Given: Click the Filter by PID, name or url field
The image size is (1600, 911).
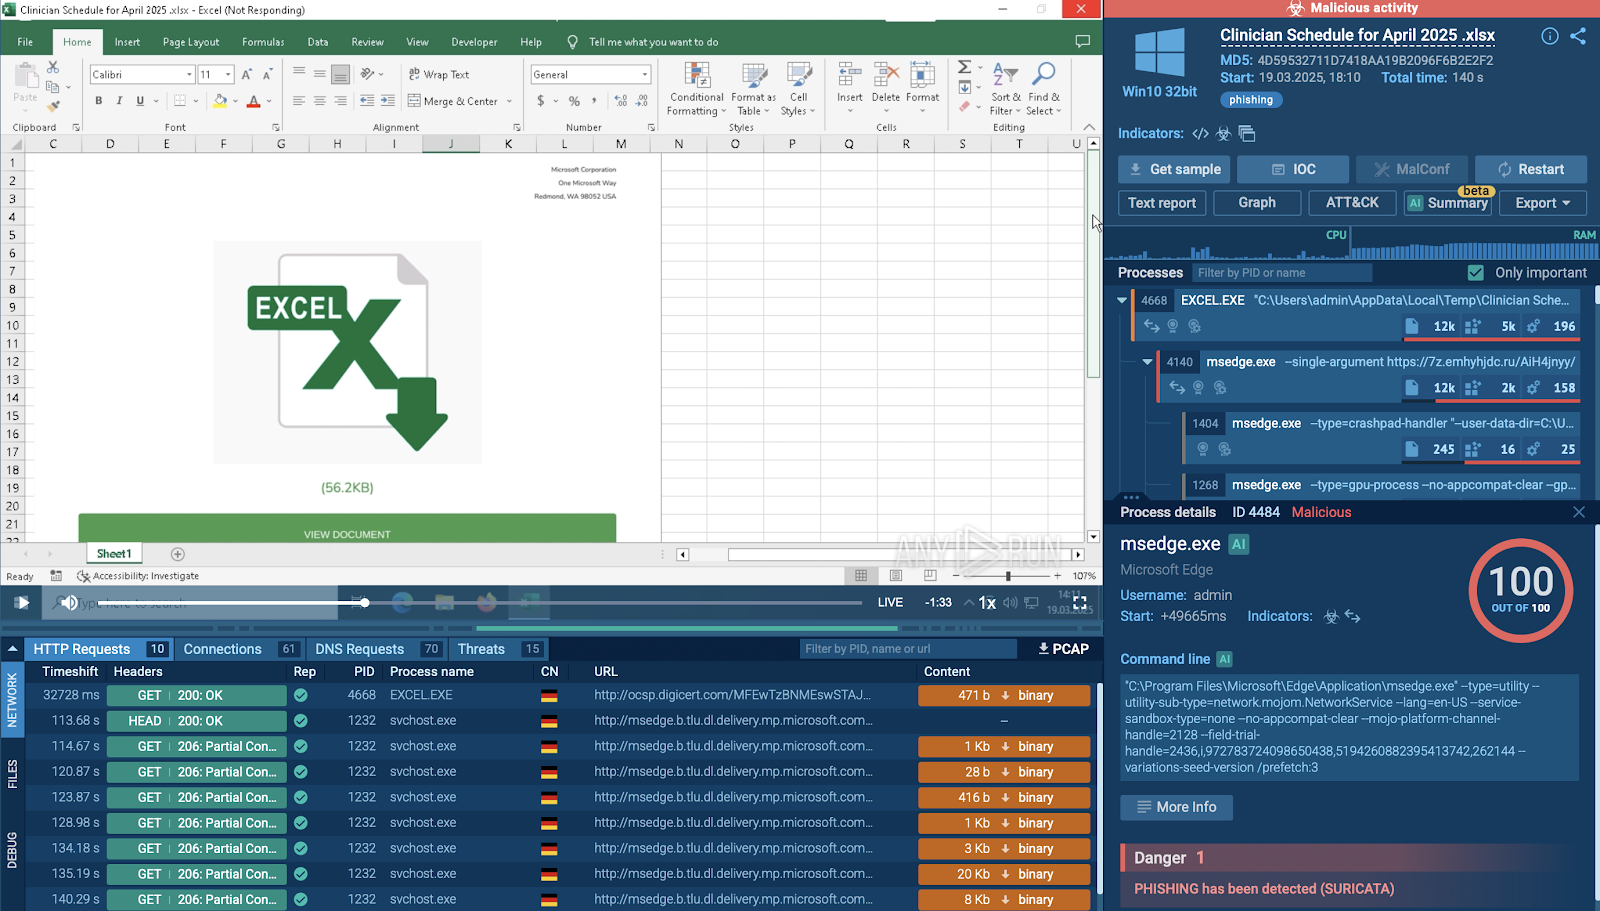Looking at the screenshot, I should [908, 649].
